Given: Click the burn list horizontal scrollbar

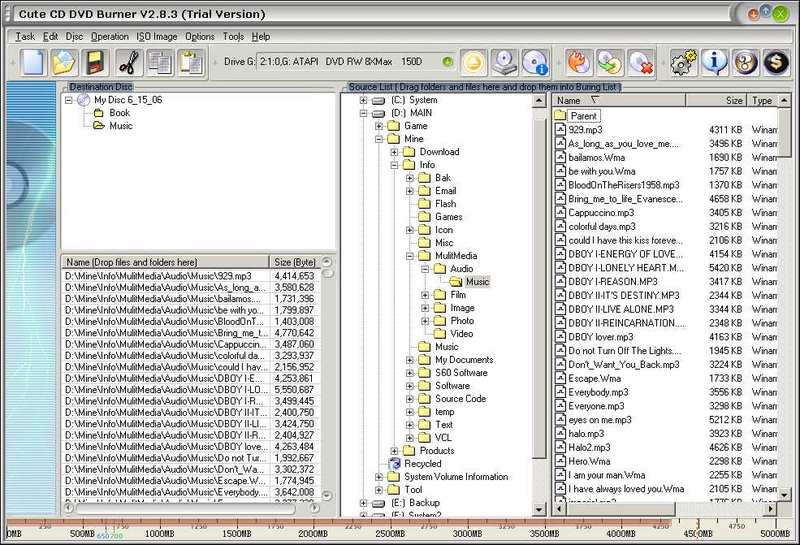Looking at the screenshot, I should coord(191,508).
